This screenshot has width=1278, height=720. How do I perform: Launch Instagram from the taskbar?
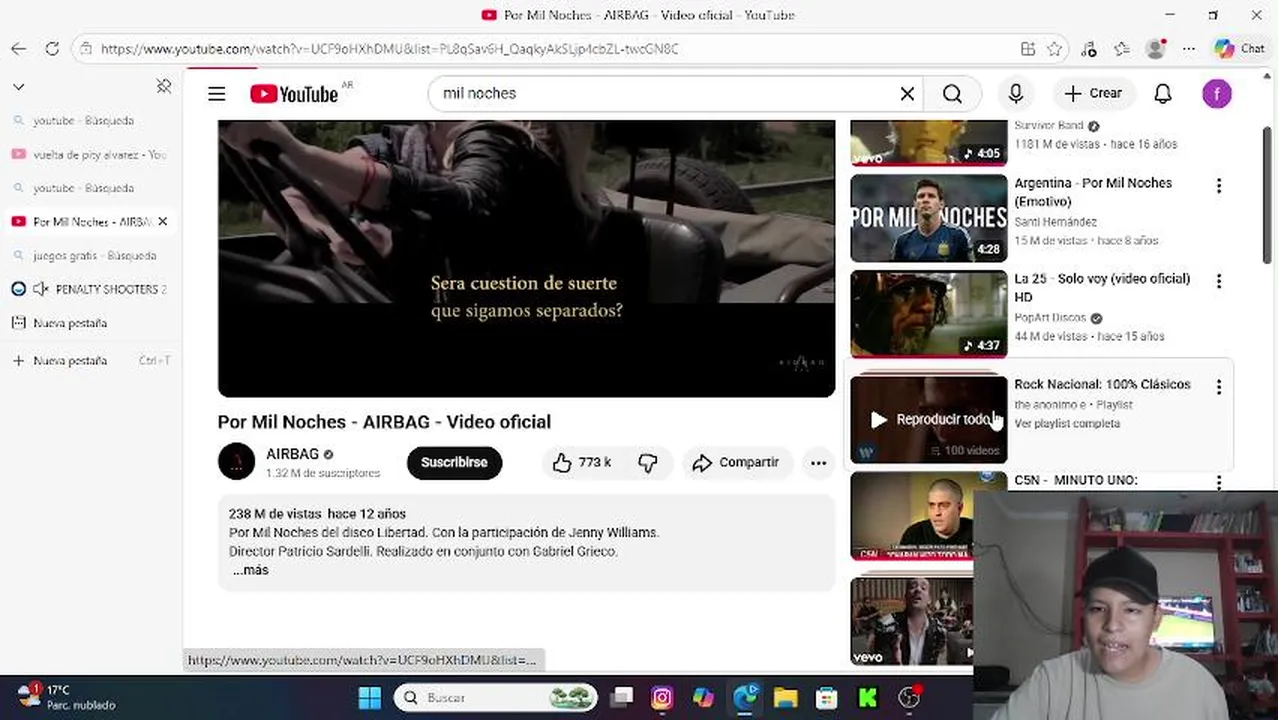662,697
